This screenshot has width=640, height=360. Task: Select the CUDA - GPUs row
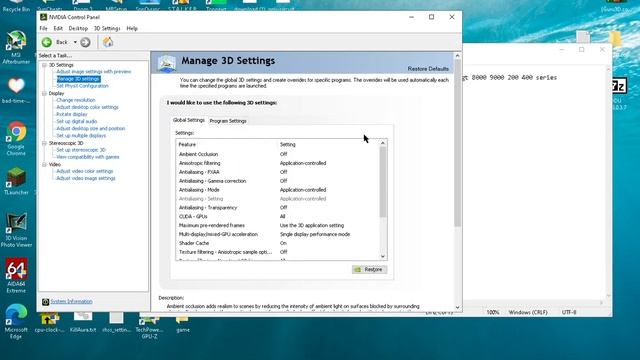278,217
